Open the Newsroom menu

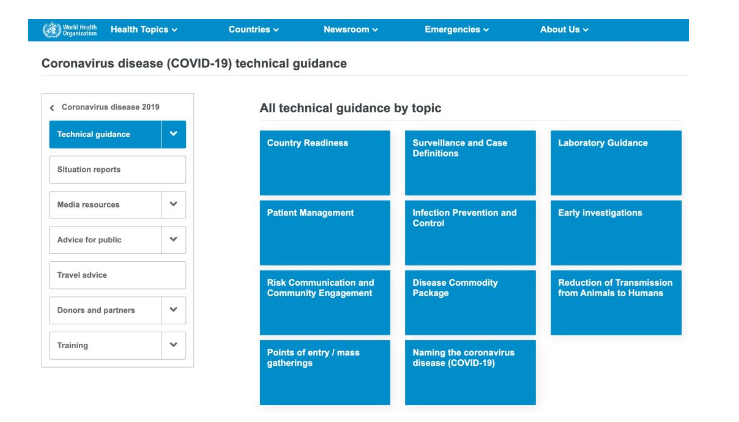coord(350,29)
